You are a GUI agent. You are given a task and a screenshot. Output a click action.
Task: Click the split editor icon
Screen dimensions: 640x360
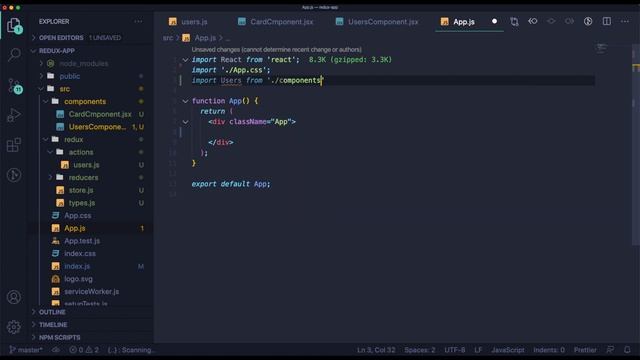(607, 21)
